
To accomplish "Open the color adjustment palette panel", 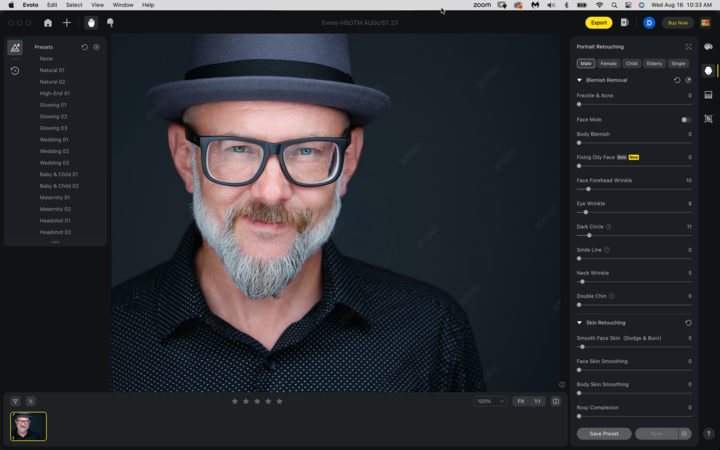I will coord(708,47).
